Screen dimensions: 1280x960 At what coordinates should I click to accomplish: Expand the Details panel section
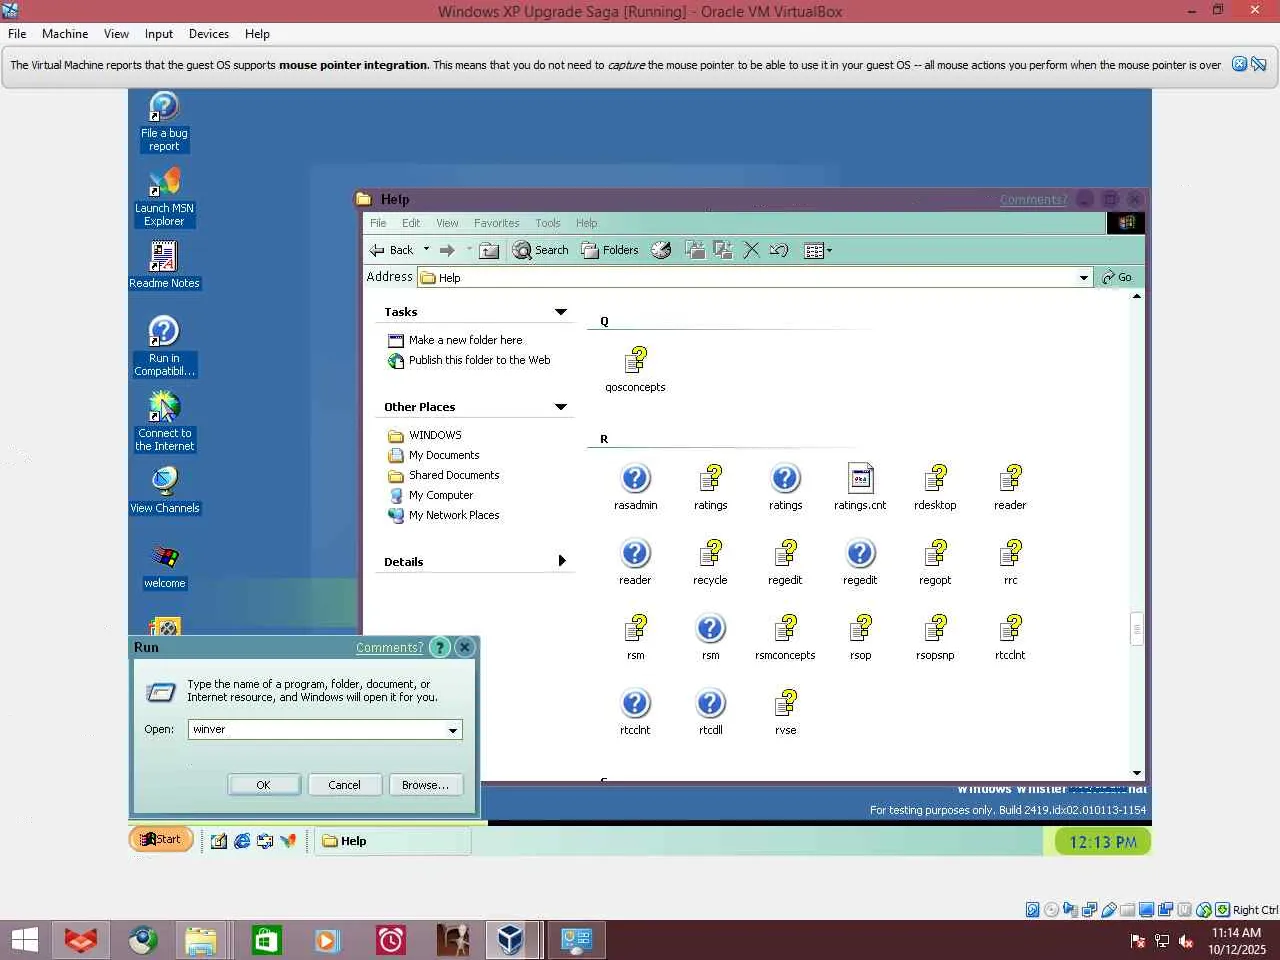(562, 561)
